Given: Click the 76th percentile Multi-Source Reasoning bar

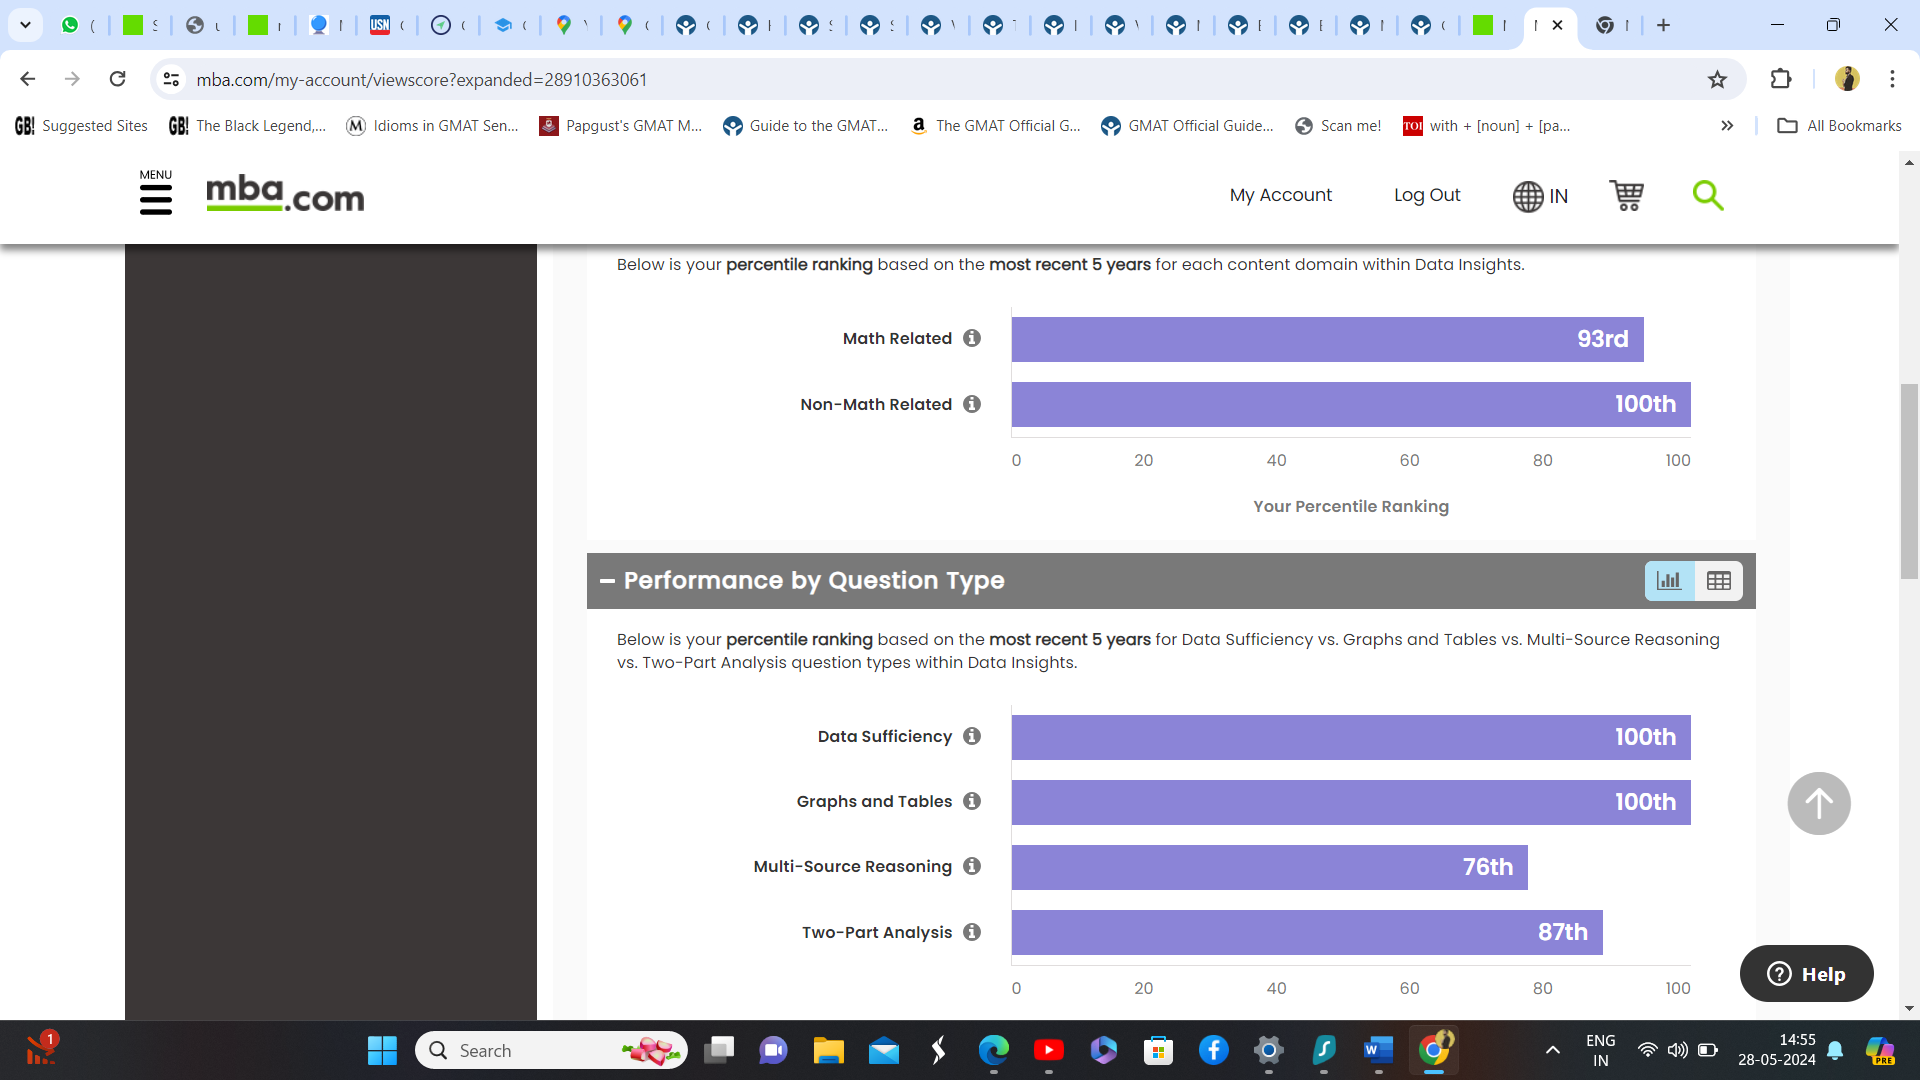Looking at the screenshot, I should [1268, 867].
